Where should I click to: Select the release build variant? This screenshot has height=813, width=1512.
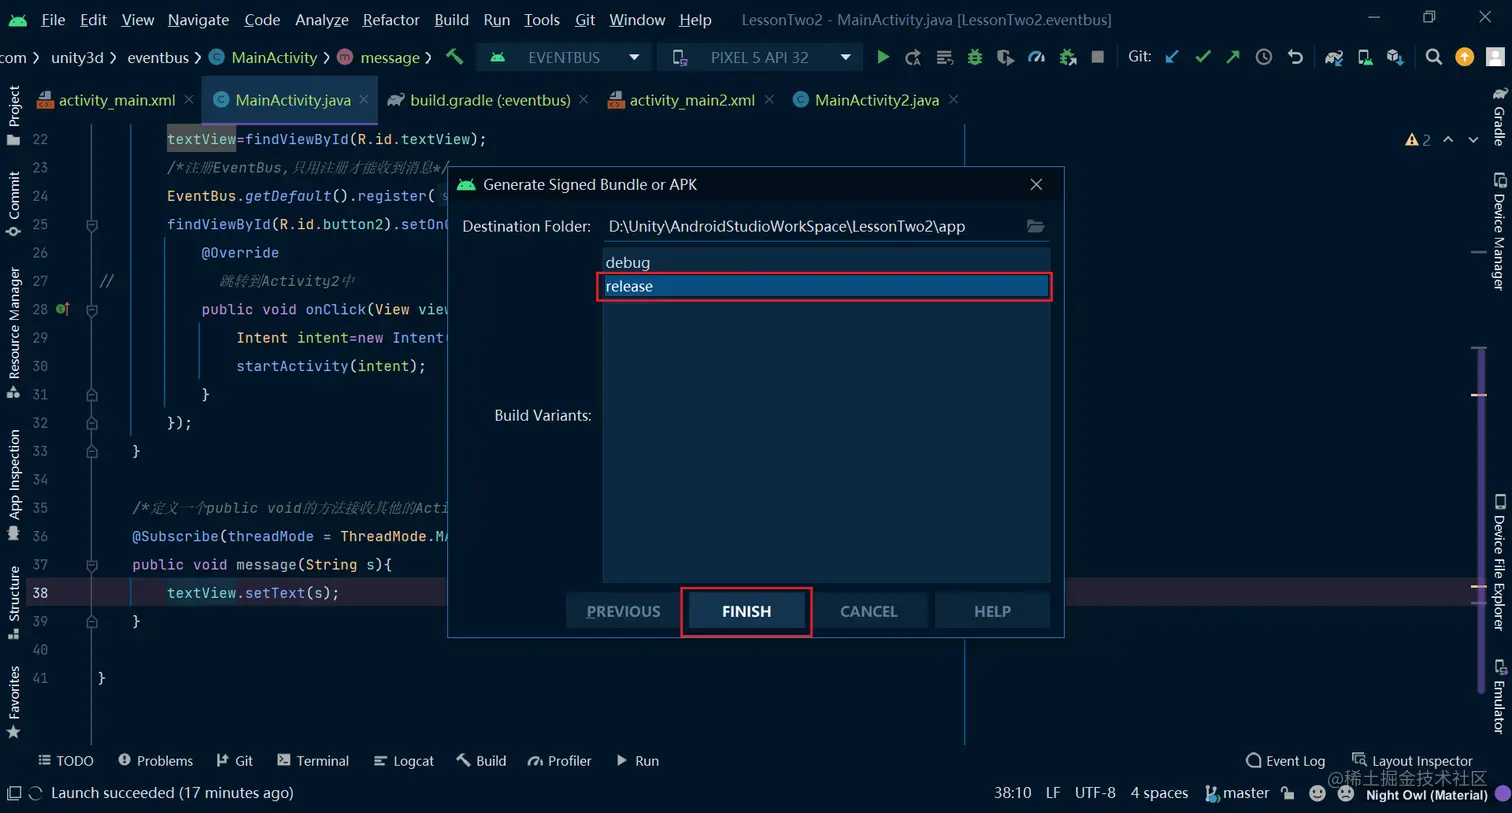(825, 286)
